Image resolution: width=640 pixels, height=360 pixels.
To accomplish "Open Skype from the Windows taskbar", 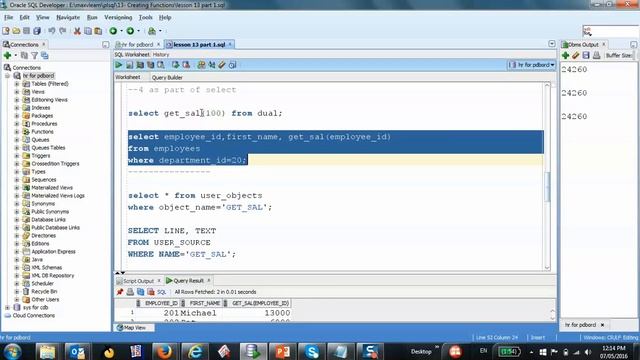I will [311, 351].
